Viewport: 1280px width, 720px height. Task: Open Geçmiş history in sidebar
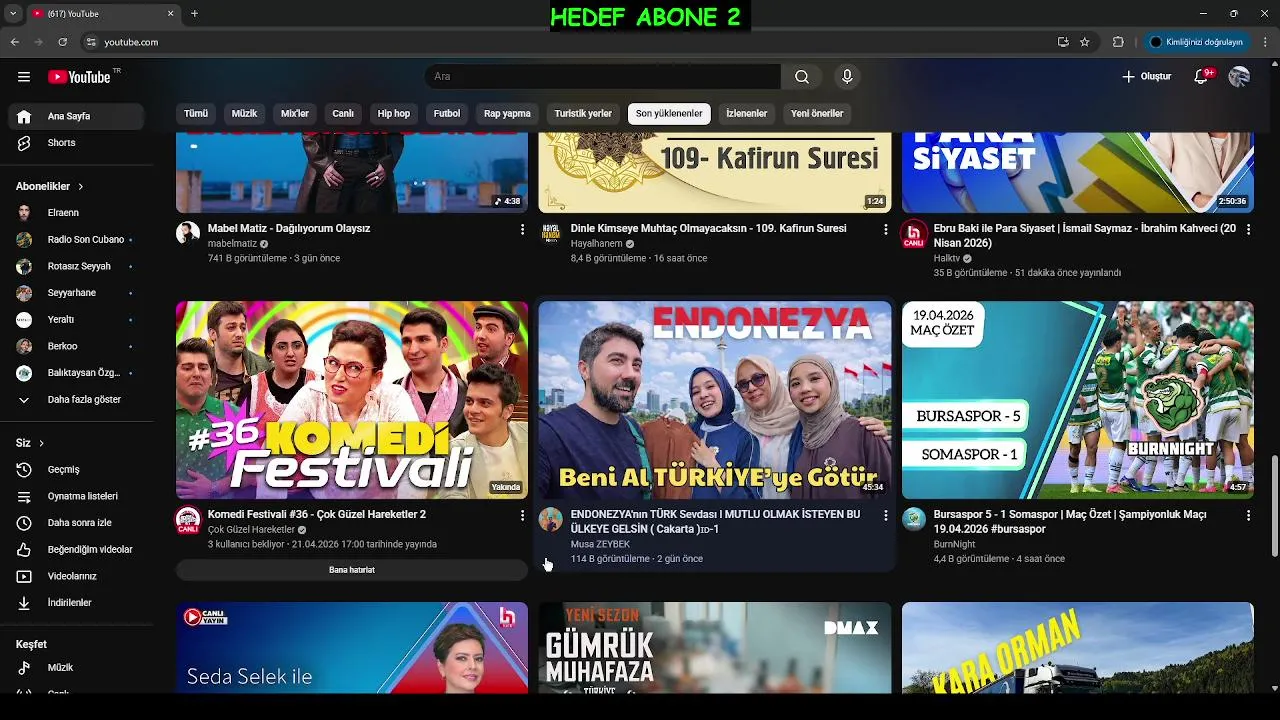click(x=76, y=470)
